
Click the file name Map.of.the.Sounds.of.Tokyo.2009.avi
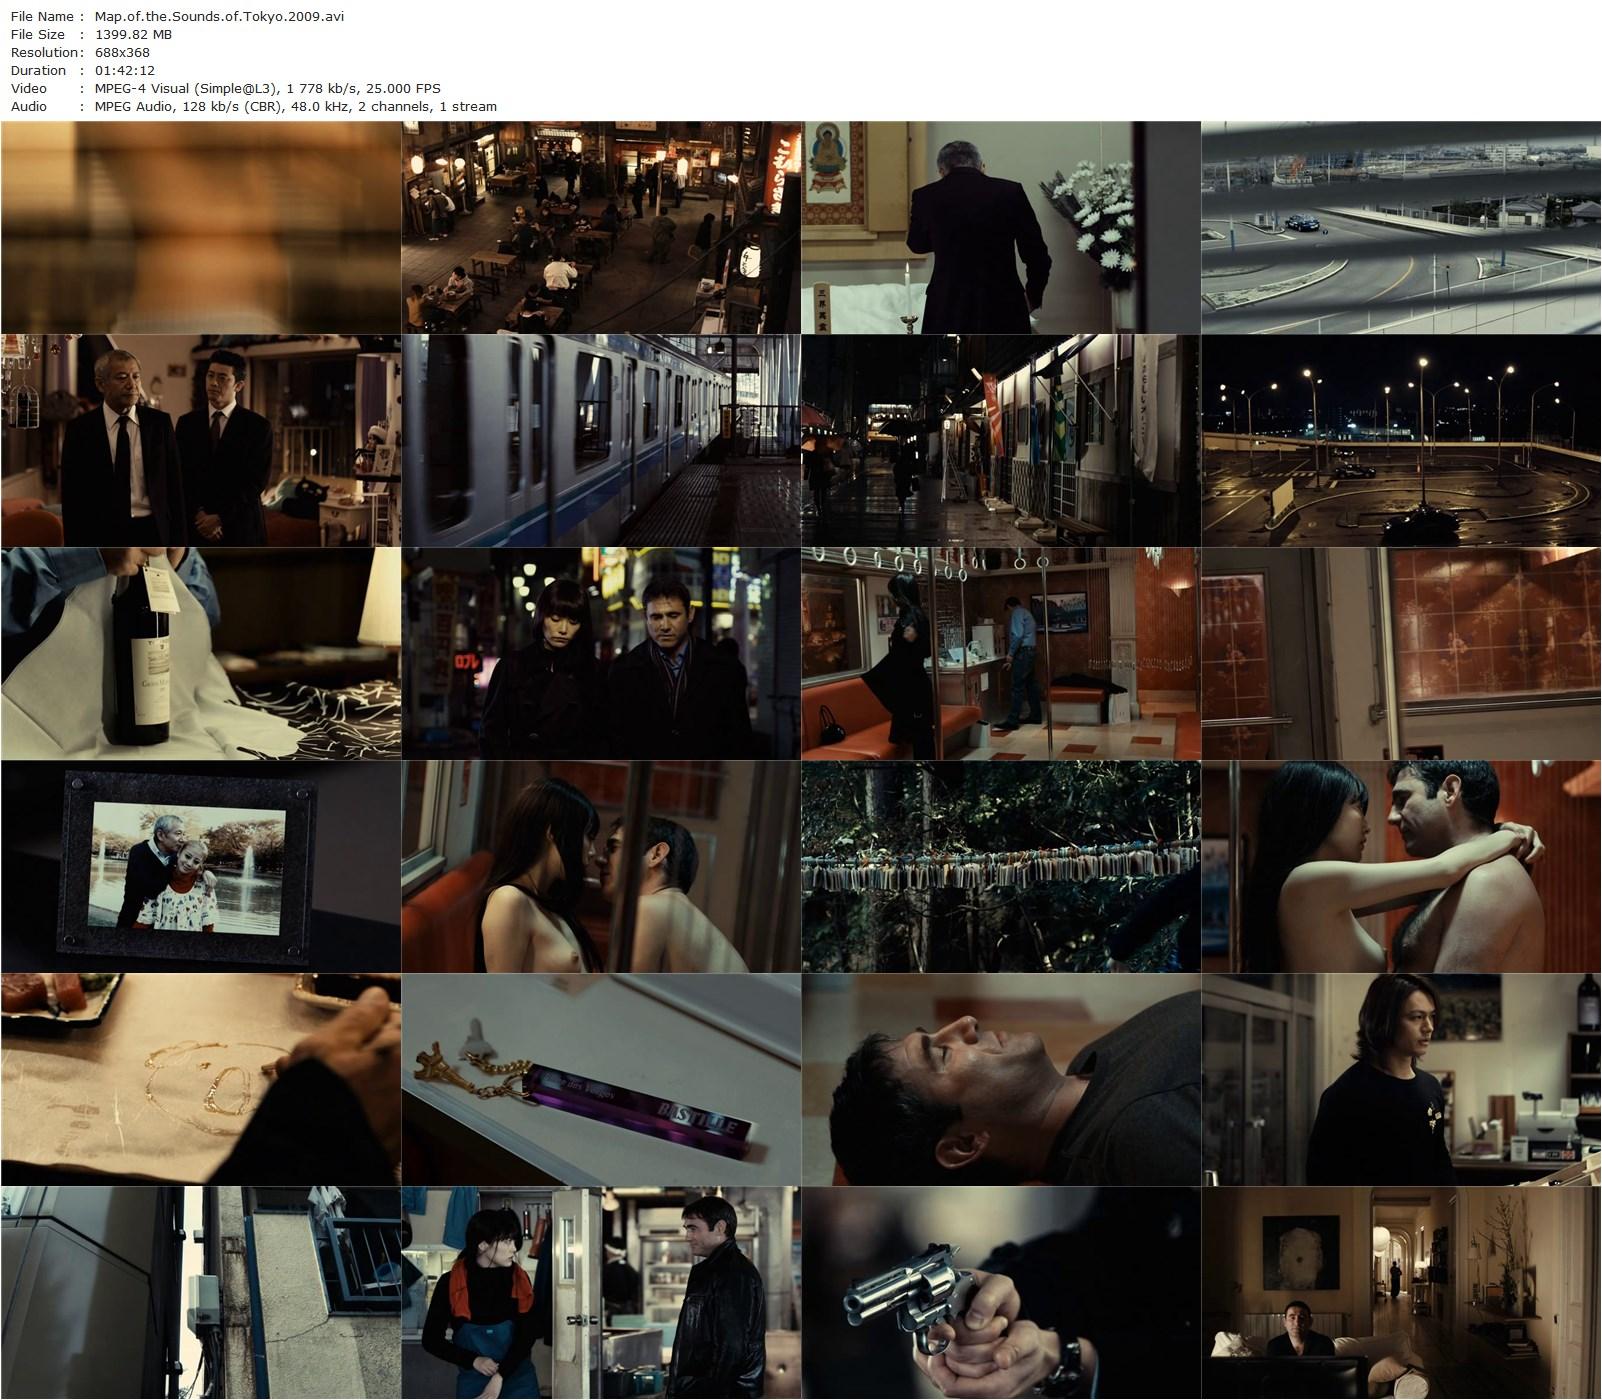[219, 16]
